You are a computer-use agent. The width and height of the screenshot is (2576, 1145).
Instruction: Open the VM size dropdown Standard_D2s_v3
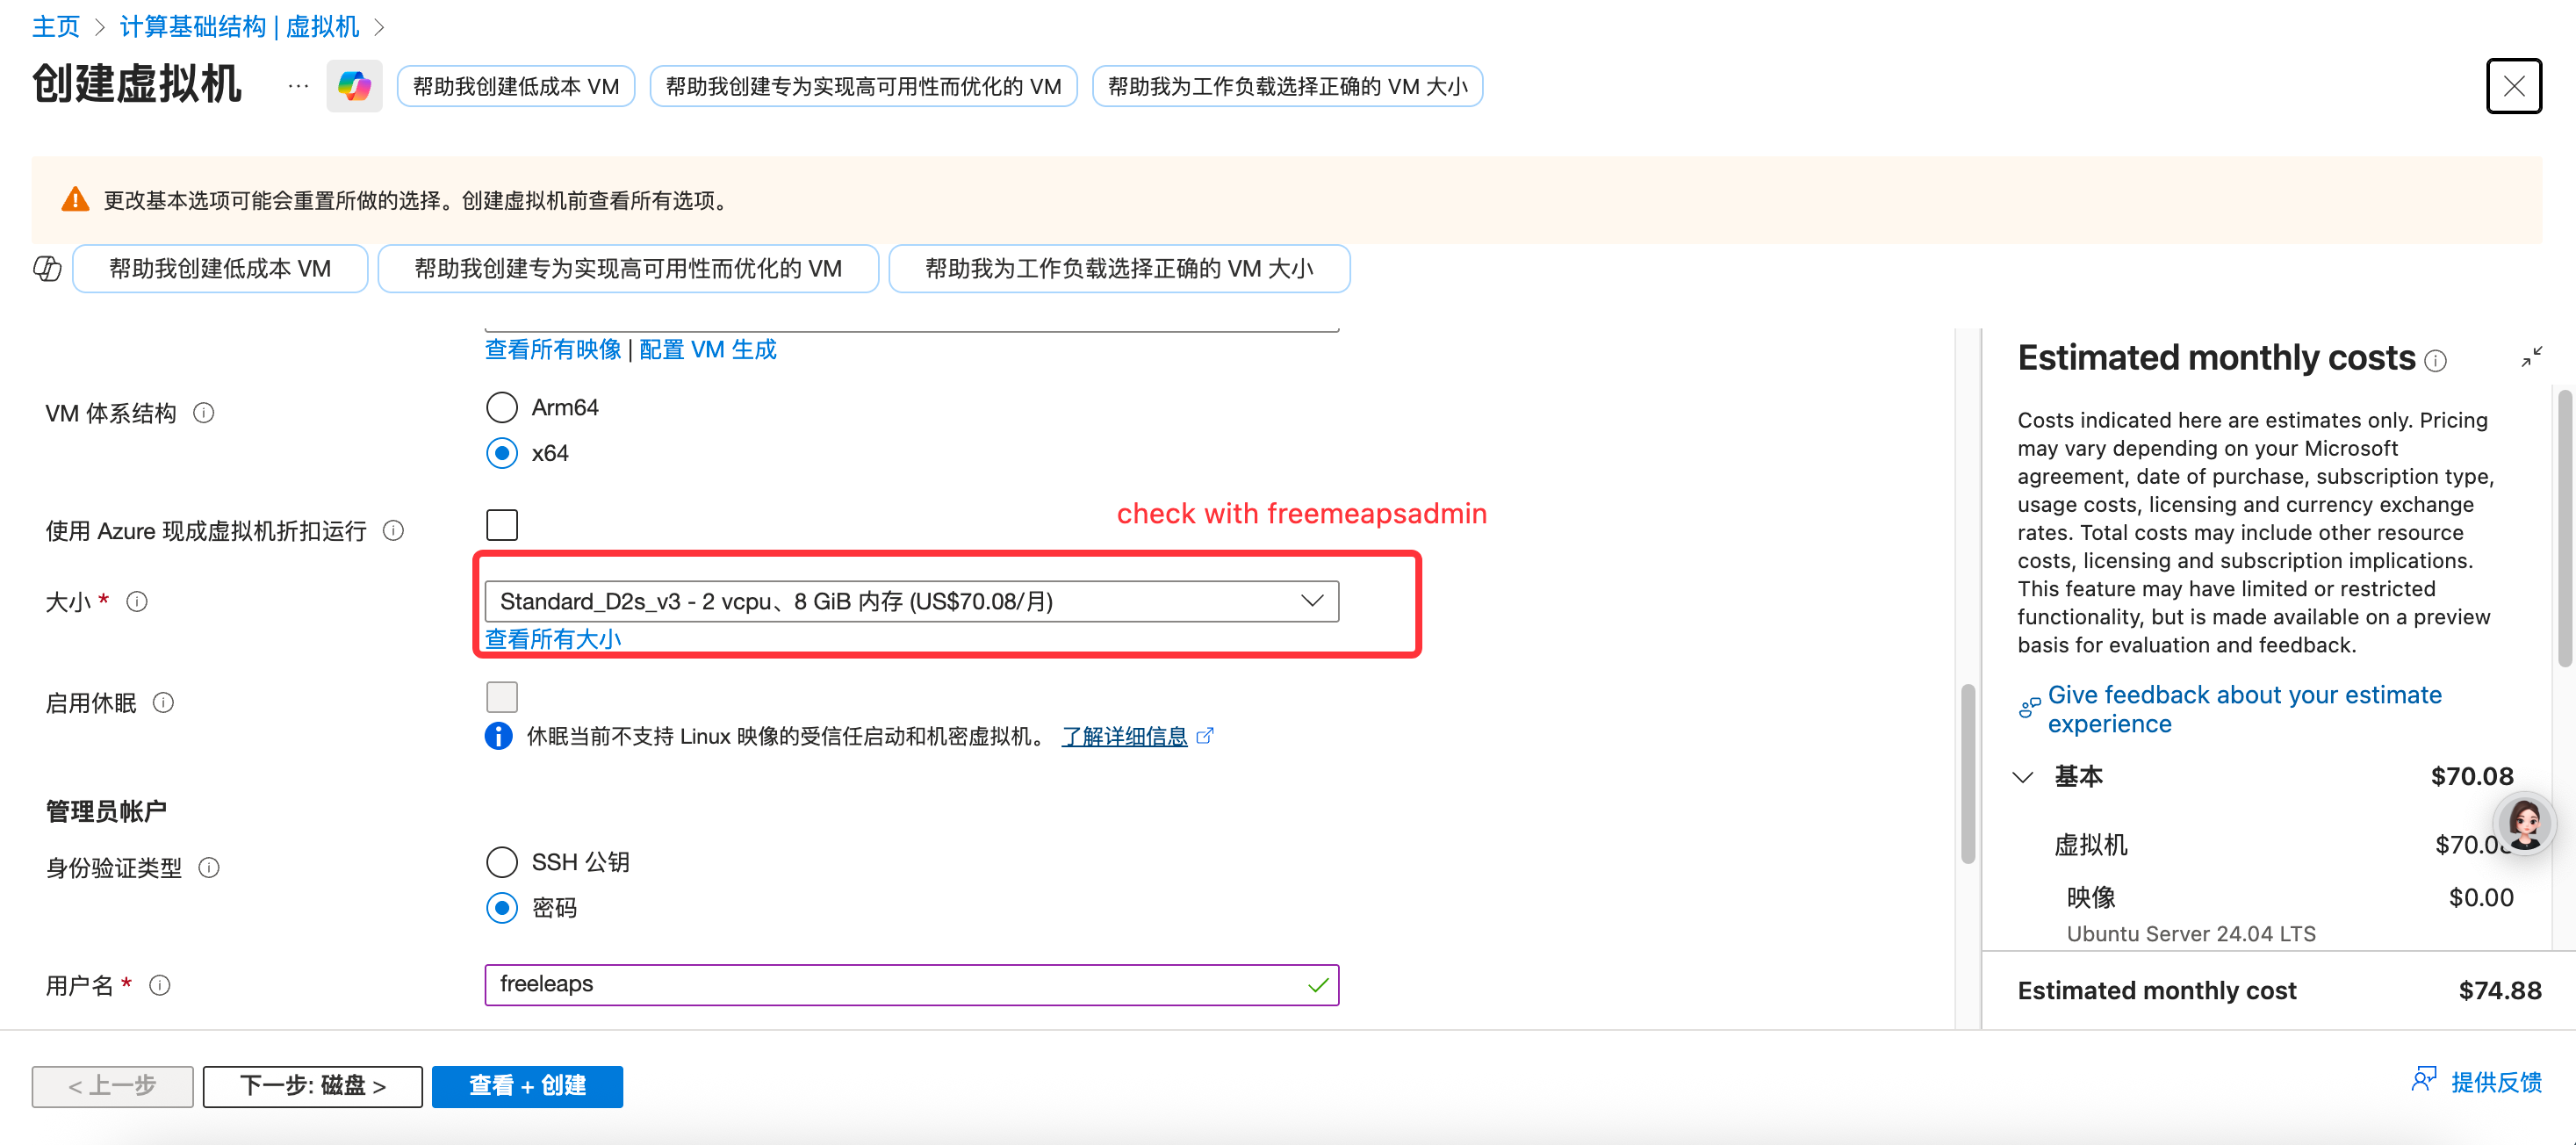click(x=910, y=601)
